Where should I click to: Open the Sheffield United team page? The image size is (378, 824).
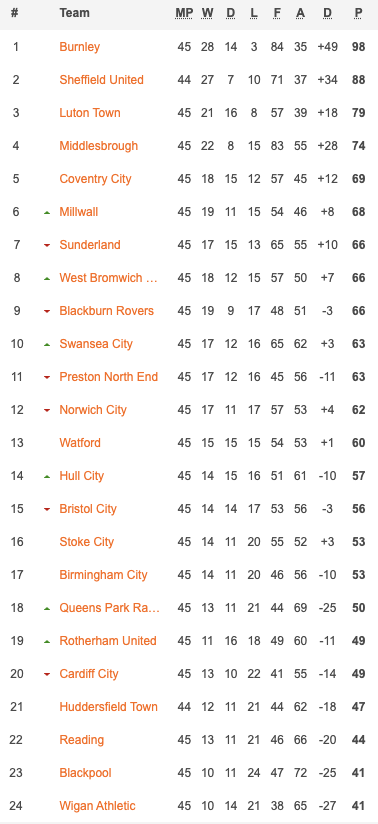tap(101, 80)
